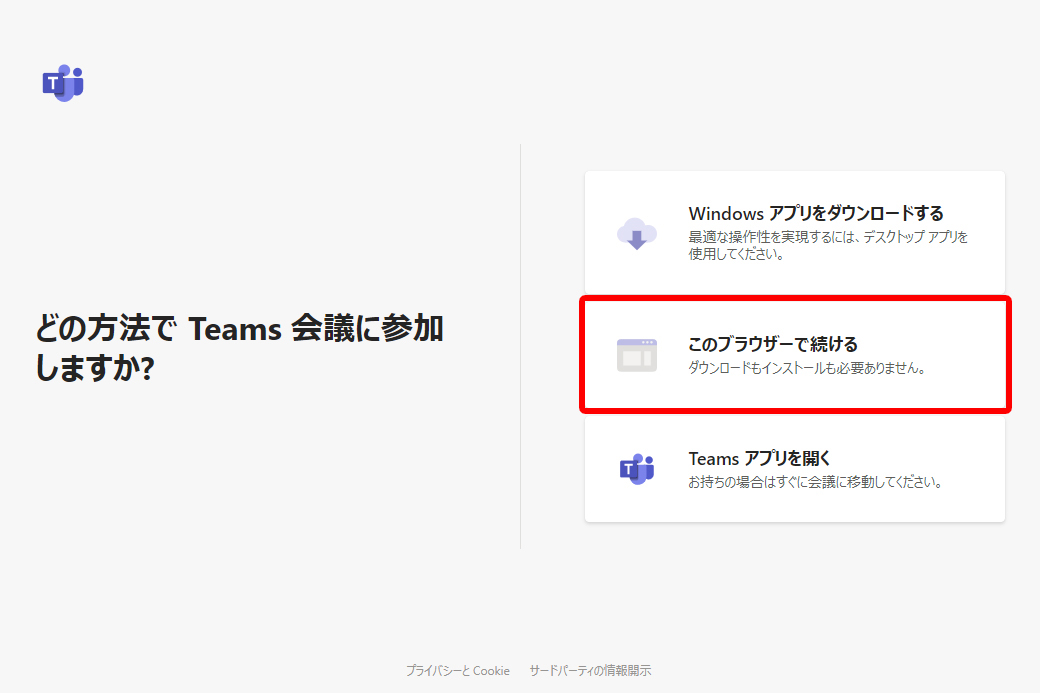Select 'このブラウザーで続ける' to join in browser
The width and height of the screenshot is (1040, 693).
(795, 355)
